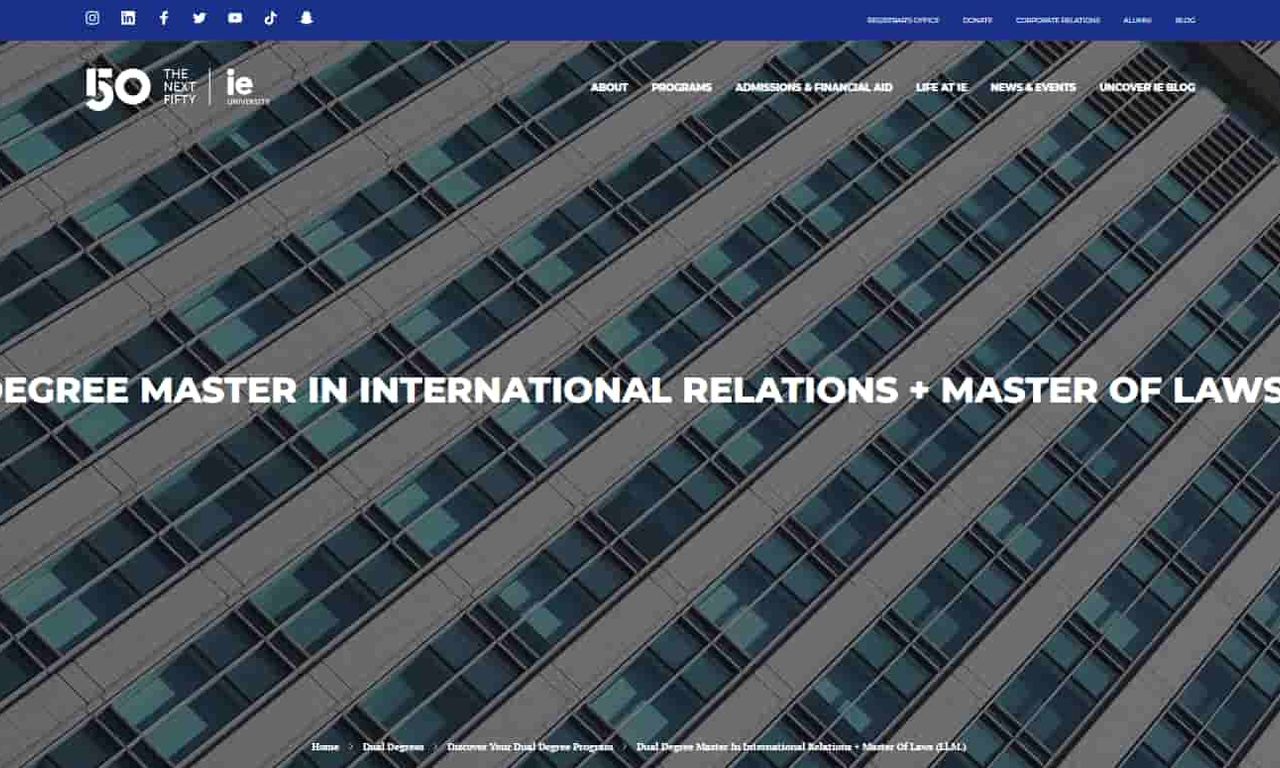Go to the YouTube channel icon
Viewport: 1280px width, 768px height.
(235, 18)
